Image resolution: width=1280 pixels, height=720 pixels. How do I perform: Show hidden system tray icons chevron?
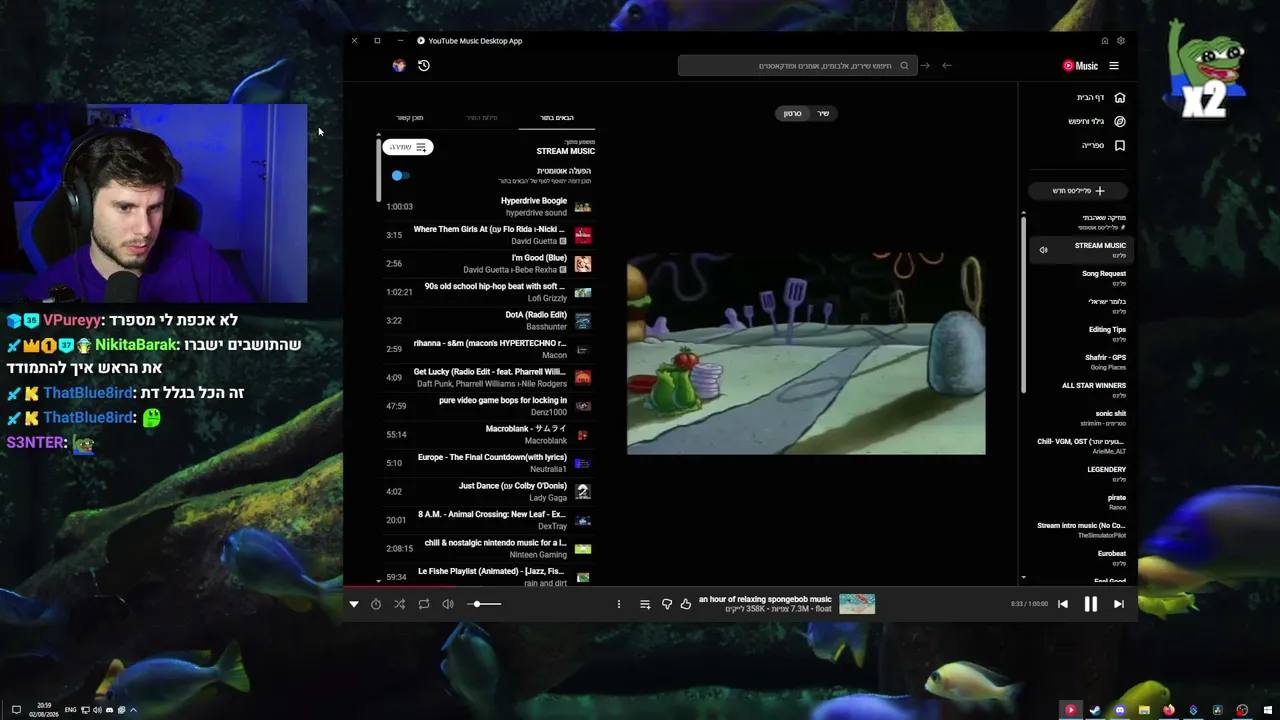click(133, 710)
